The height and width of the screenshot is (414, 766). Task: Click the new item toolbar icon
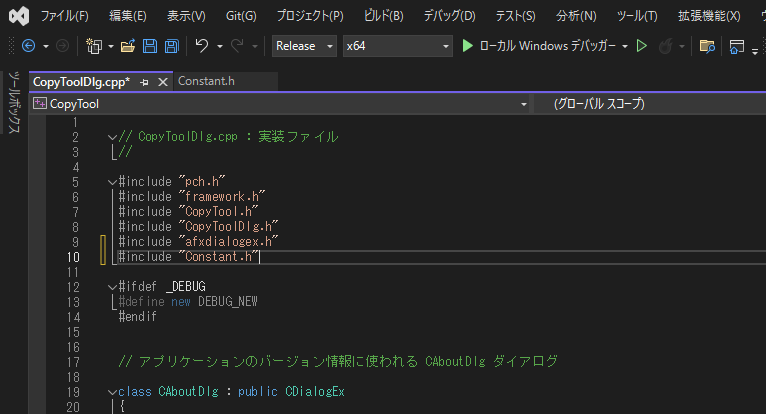point(95,46)
